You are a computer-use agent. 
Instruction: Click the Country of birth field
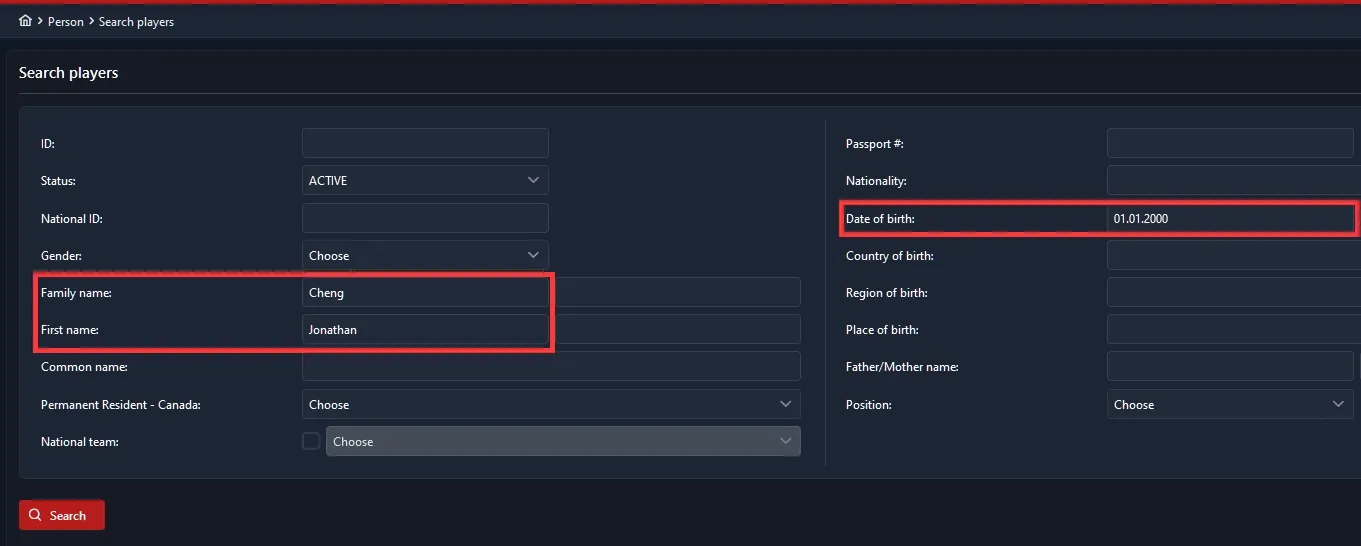[1230, 255]
